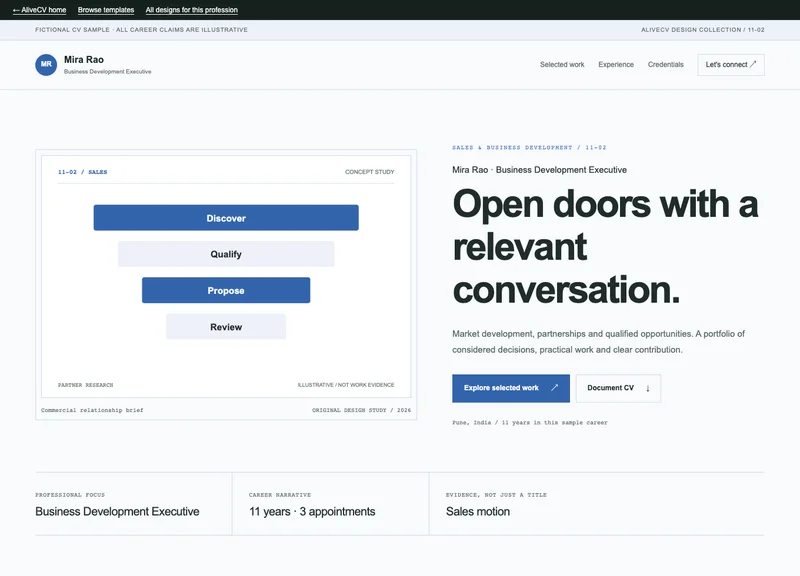Open Browse templates link
Viewport: 800px width, 576px height.
click(106, 10)
